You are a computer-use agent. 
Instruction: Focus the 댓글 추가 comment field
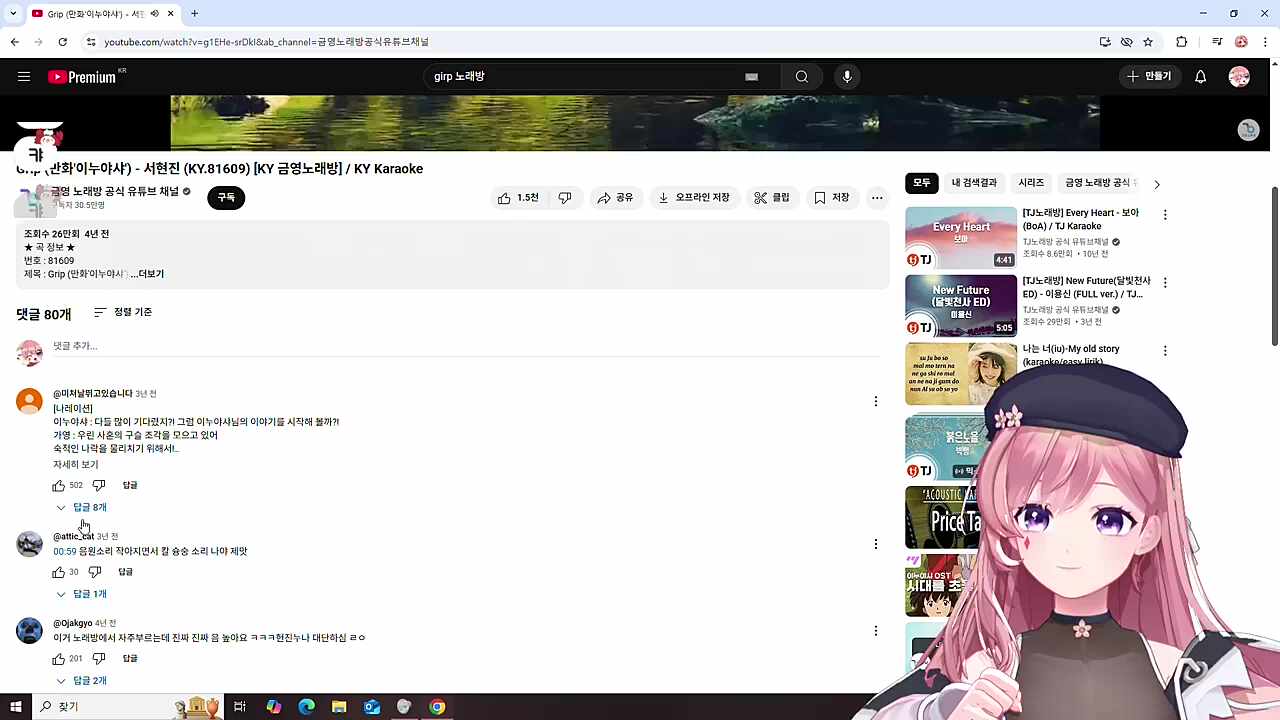[465, 346]
